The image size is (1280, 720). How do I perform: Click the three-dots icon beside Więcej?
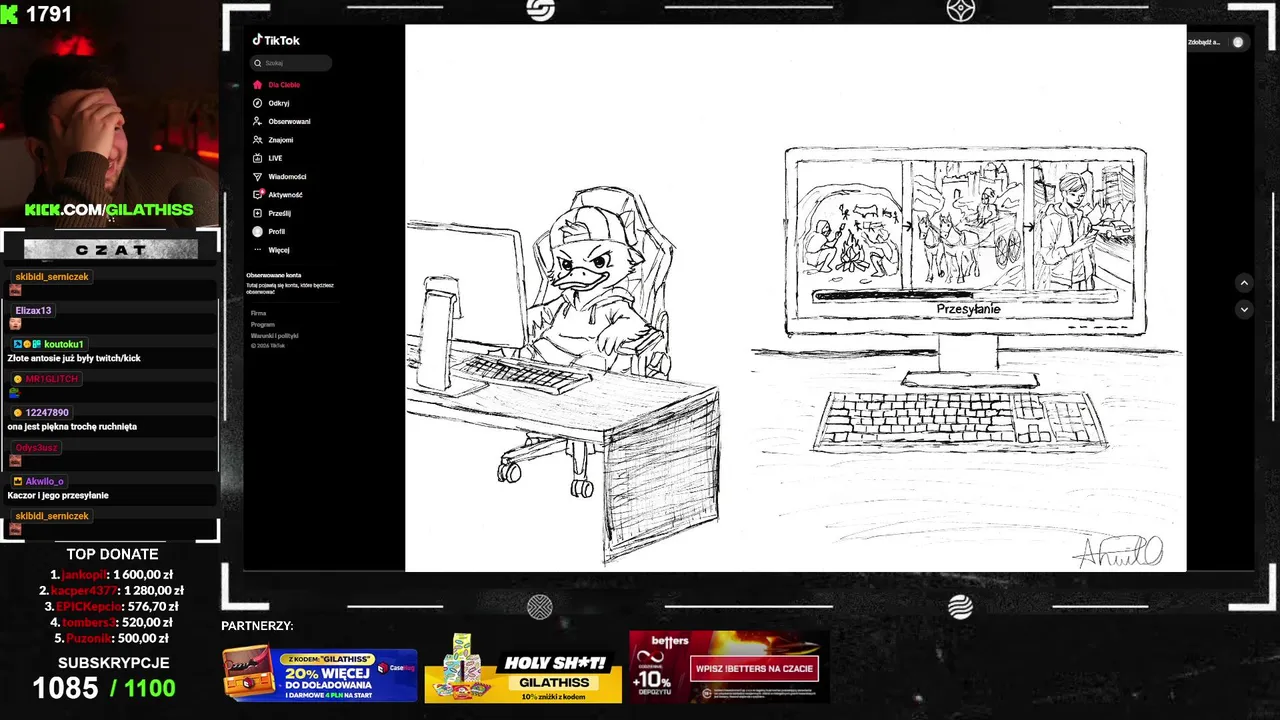tap(257, 250)
